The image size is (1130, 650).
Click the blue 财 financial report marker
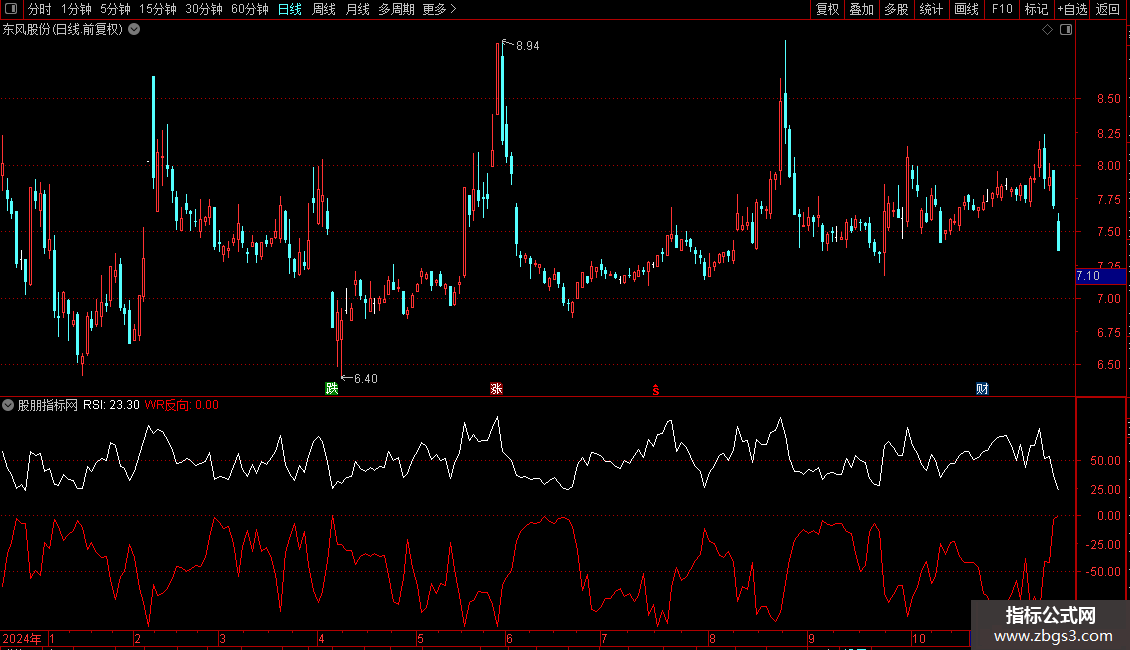tap(982, 388)
